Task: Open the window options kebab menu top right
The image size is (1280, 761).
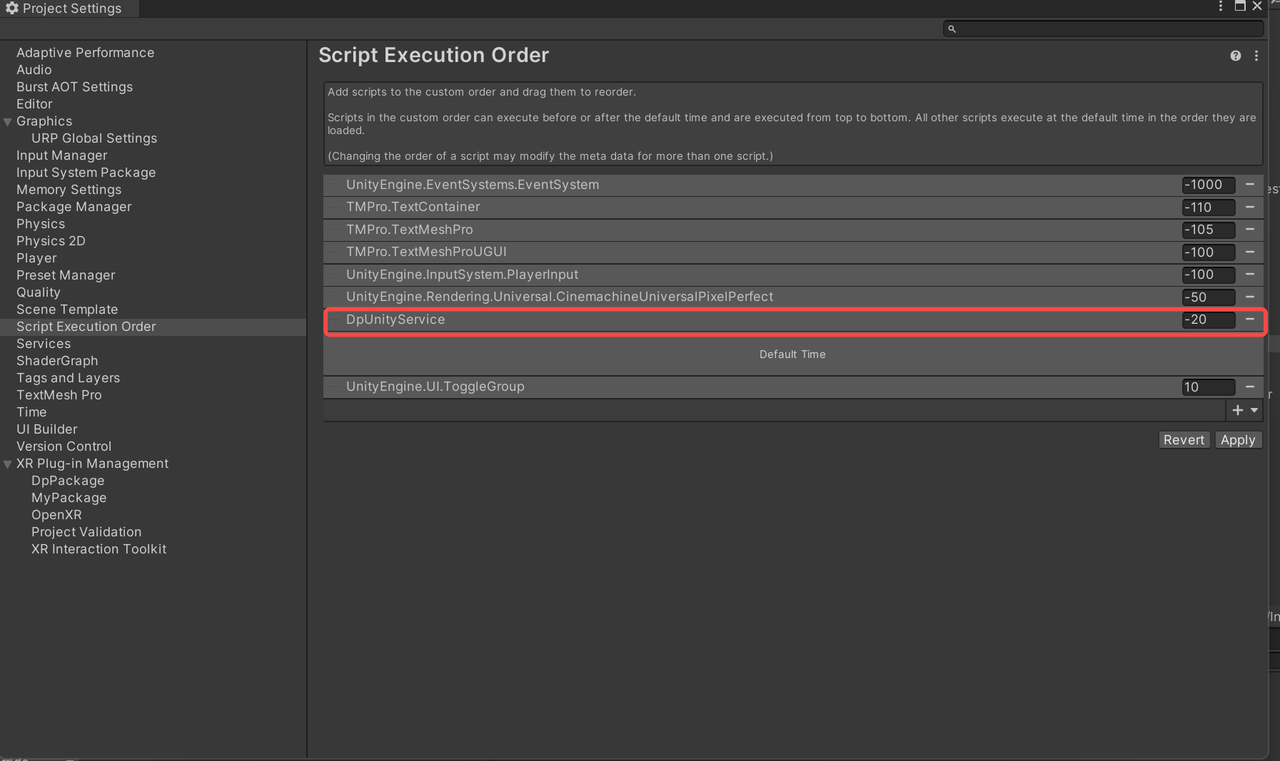Action: pos(1220,6)
